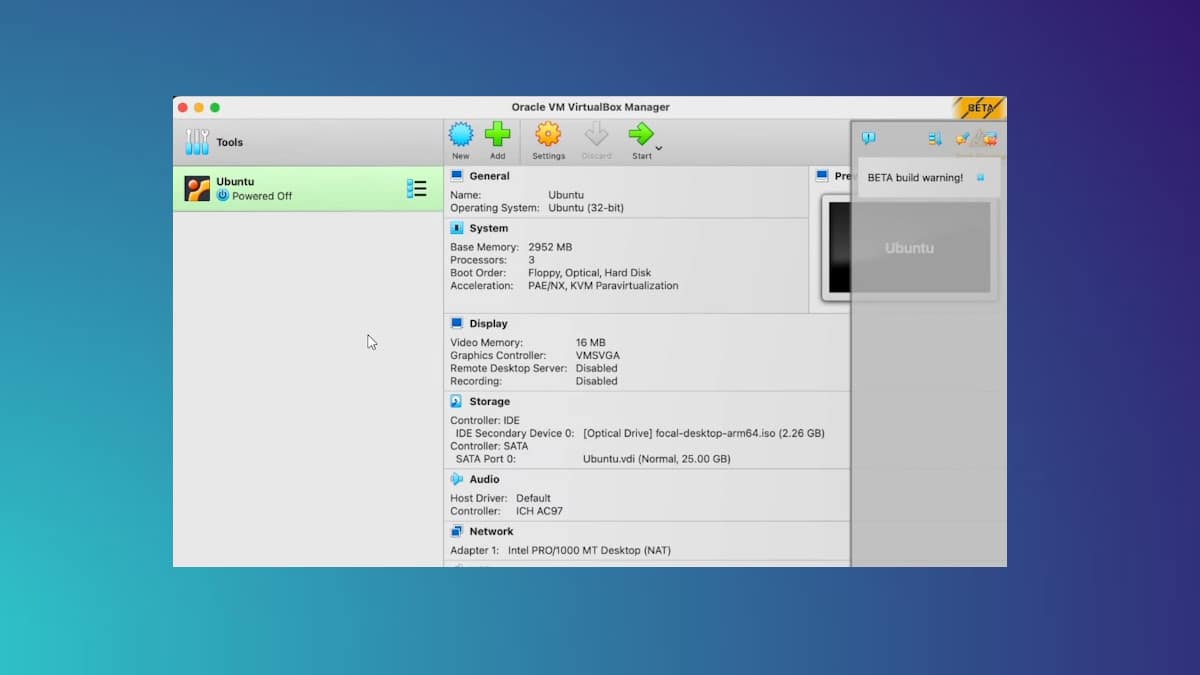The image size is (1200, 675).
Task: Click the Display section icon
Action: tap(457, 324)
